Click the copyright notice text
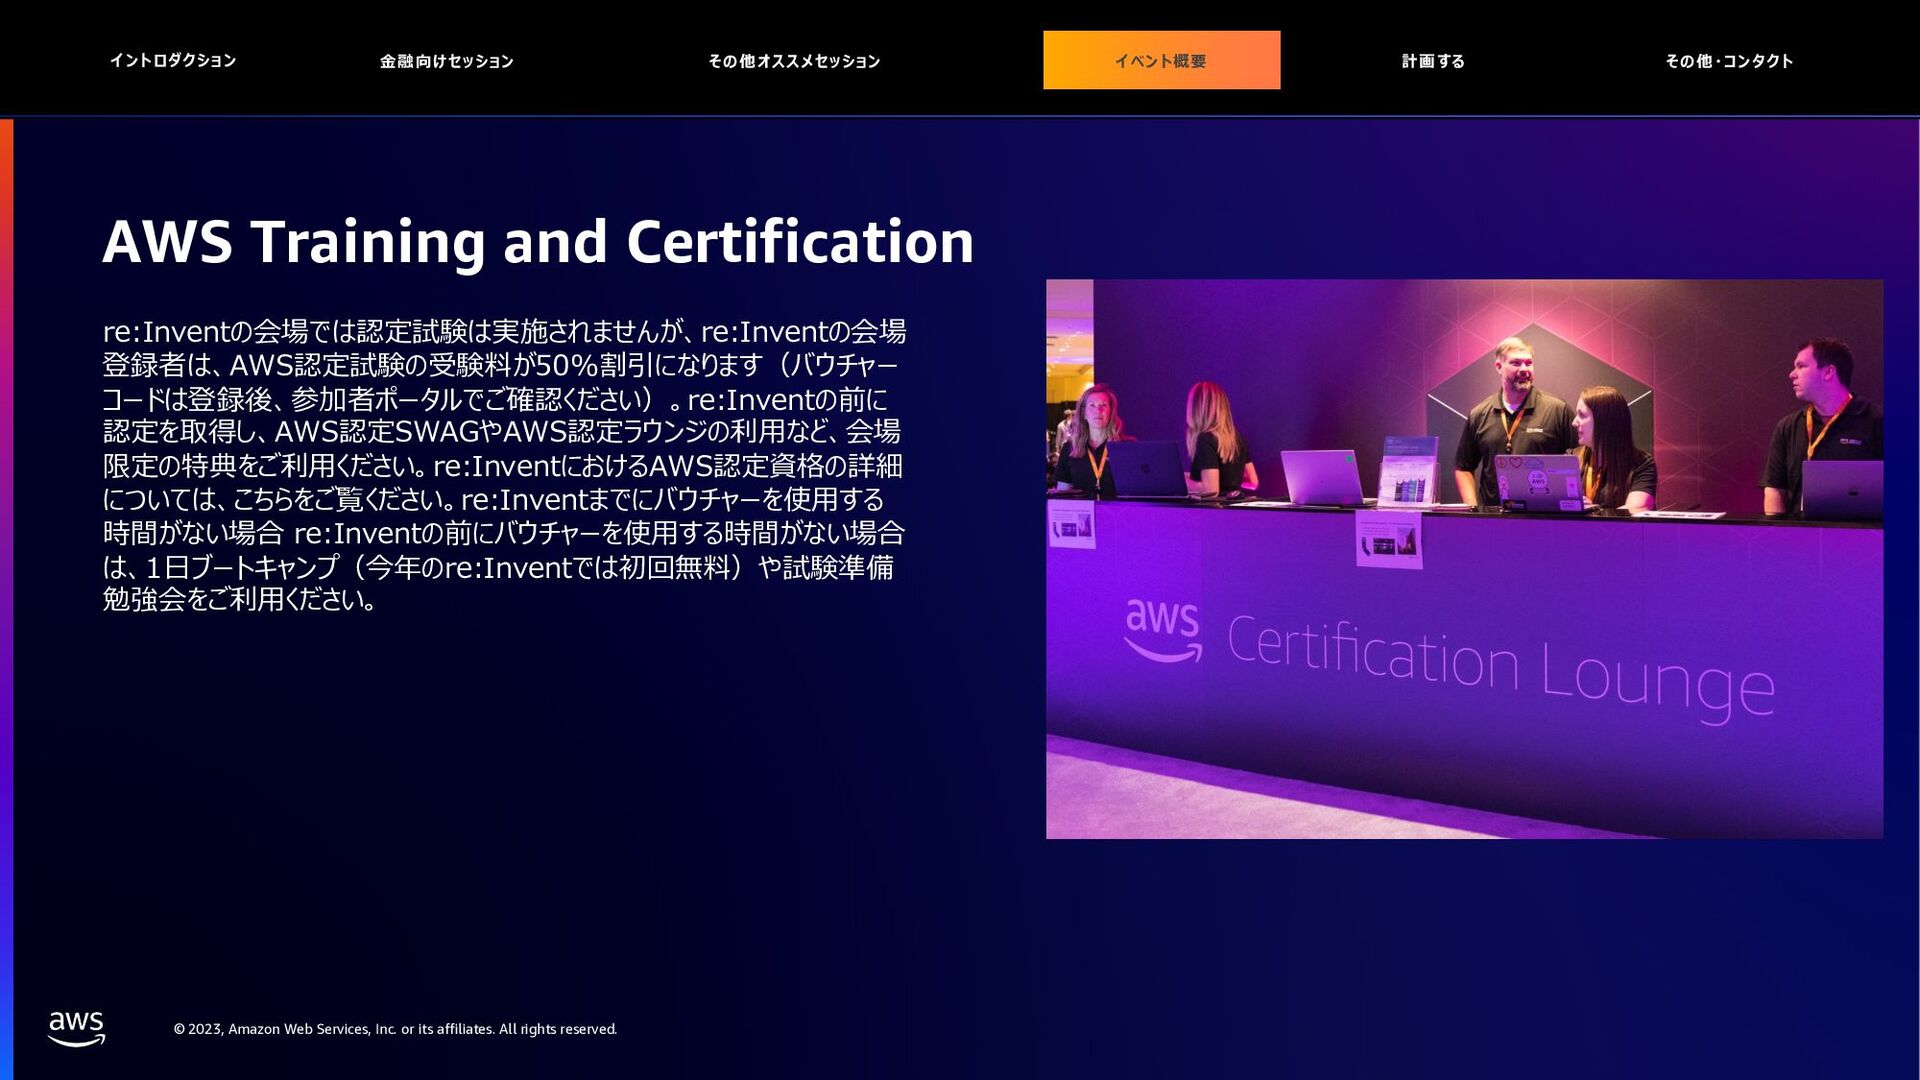 pos(395,1029)
